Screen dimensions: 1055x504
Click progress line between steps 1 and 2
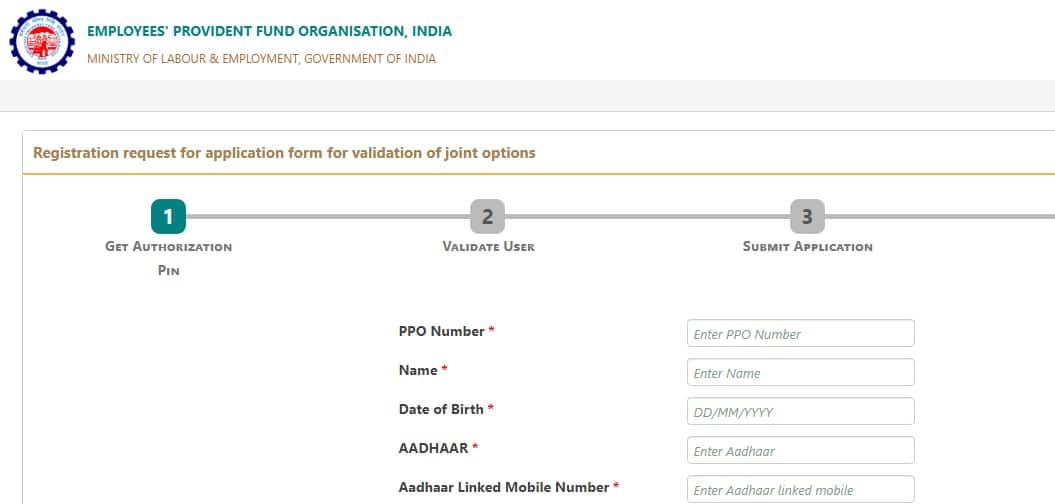point(328,217)
